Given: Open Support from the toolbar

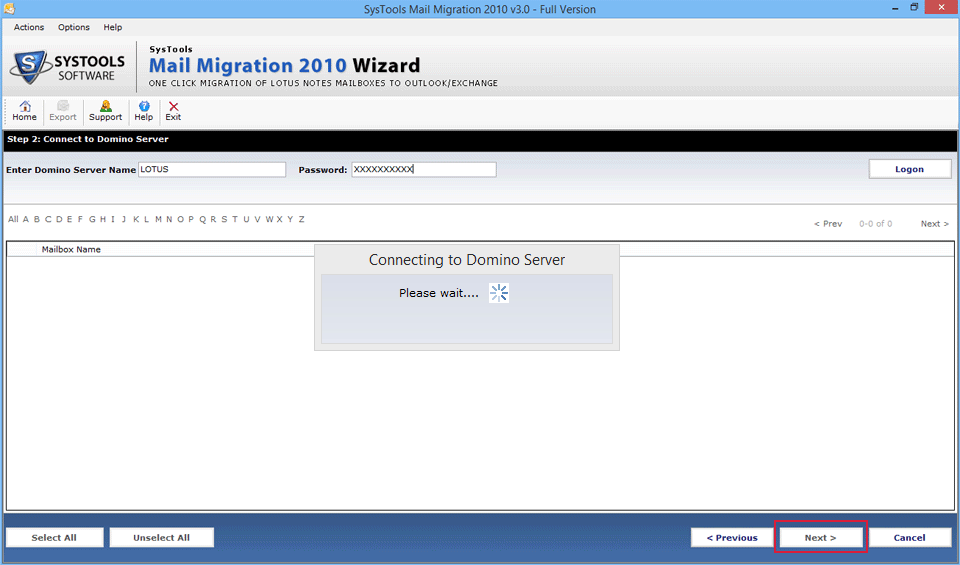Looking at the screenshot, I should pos(105,111).
